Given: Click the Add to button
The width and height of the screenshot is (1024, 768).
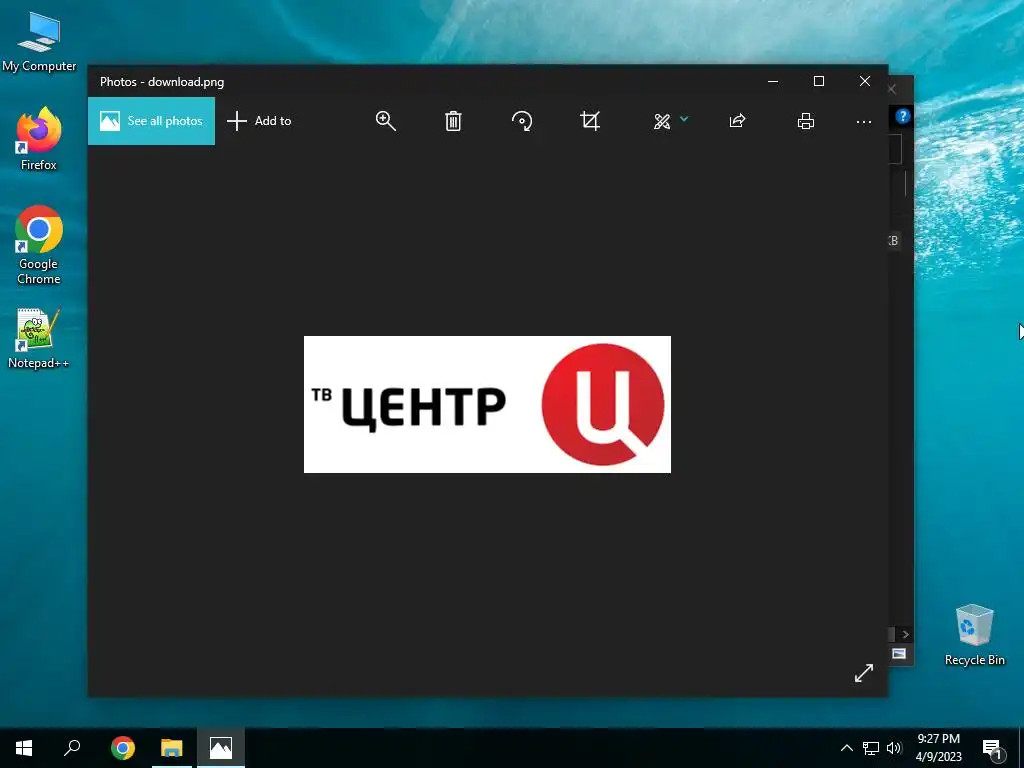Looking at the screenshot, I should pos(259,121).
